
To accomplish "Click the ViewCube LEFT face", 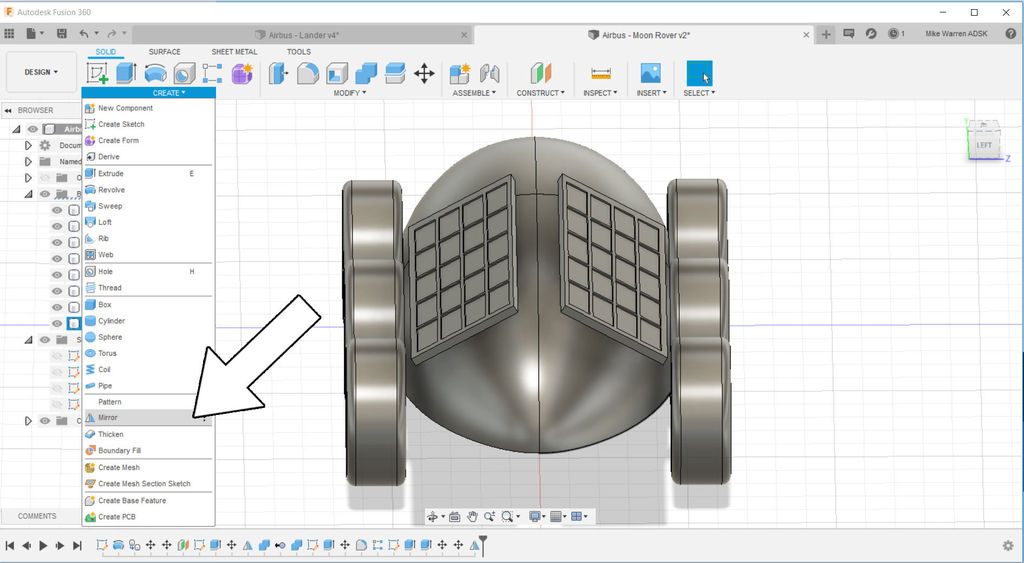I will 984,145.
